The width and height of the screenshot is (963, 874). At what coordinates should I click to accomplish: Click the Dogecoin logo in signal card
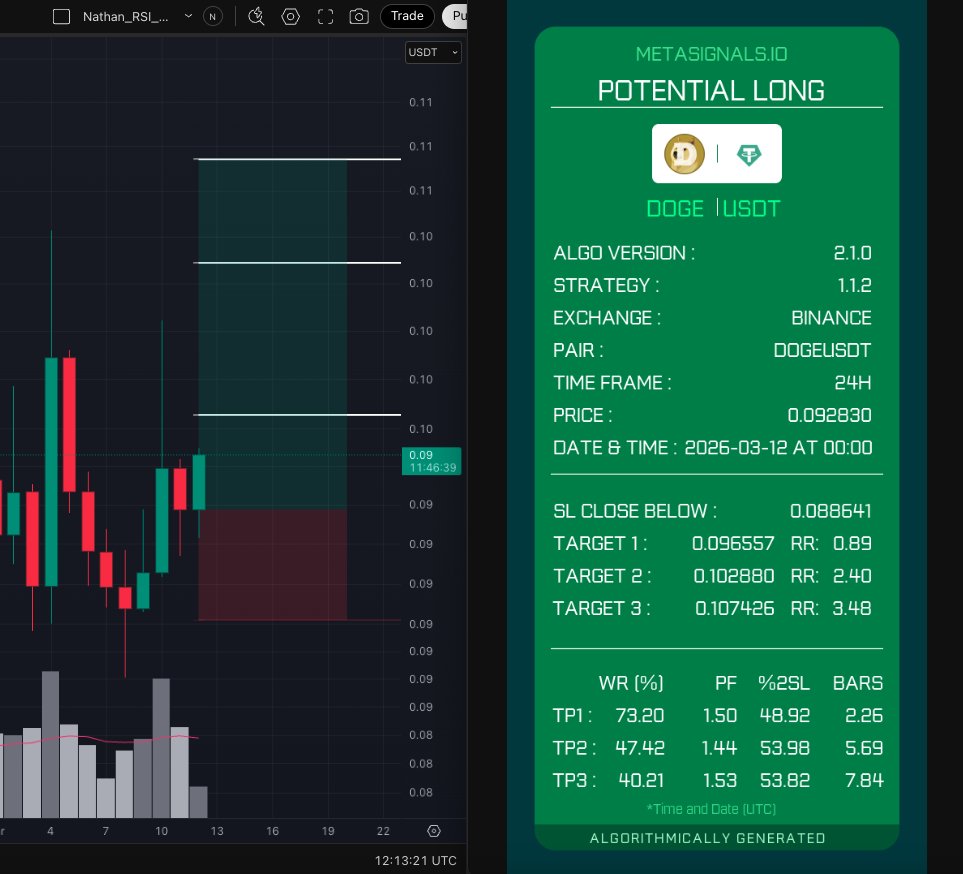pyautogui.click(x=684, y=154)
